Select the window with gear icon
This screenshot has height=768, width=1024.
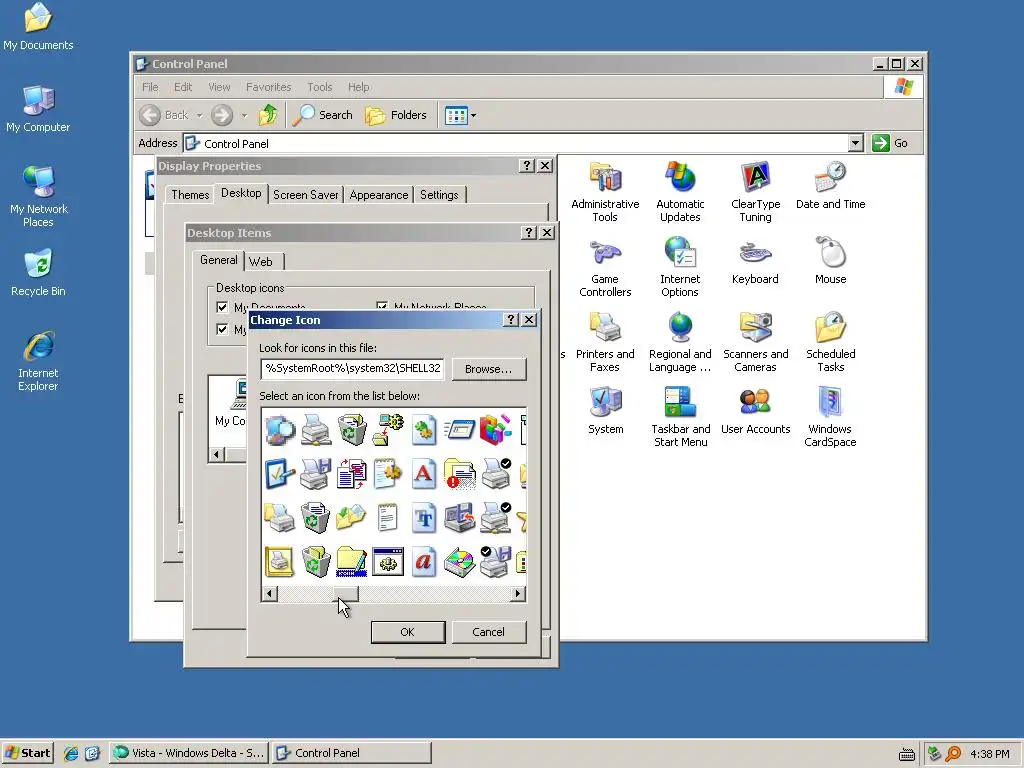tap(388, 562)
